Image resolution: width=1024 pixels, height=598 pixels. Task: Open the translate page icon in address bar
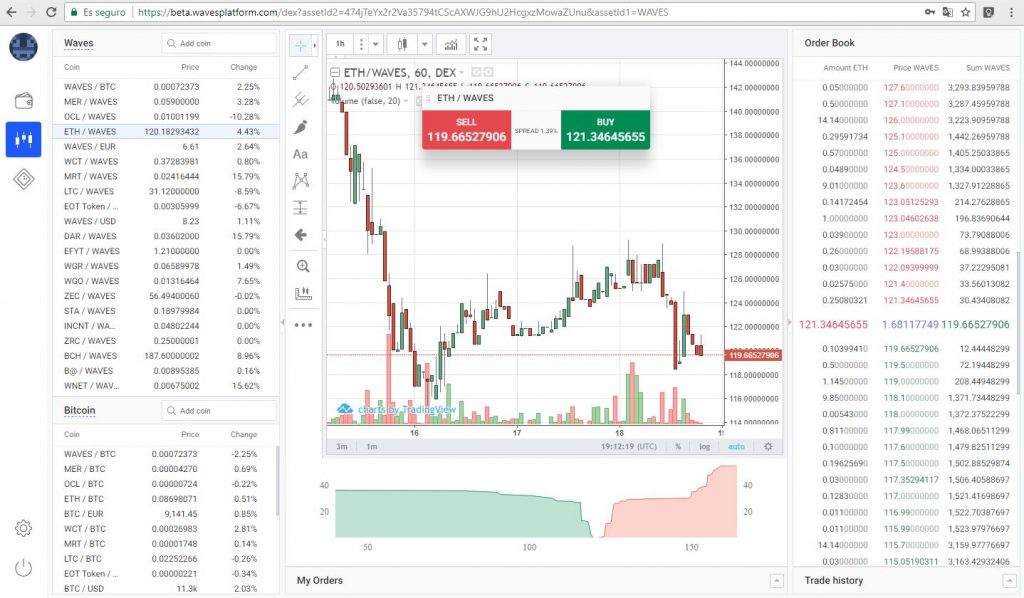(948, 12)
